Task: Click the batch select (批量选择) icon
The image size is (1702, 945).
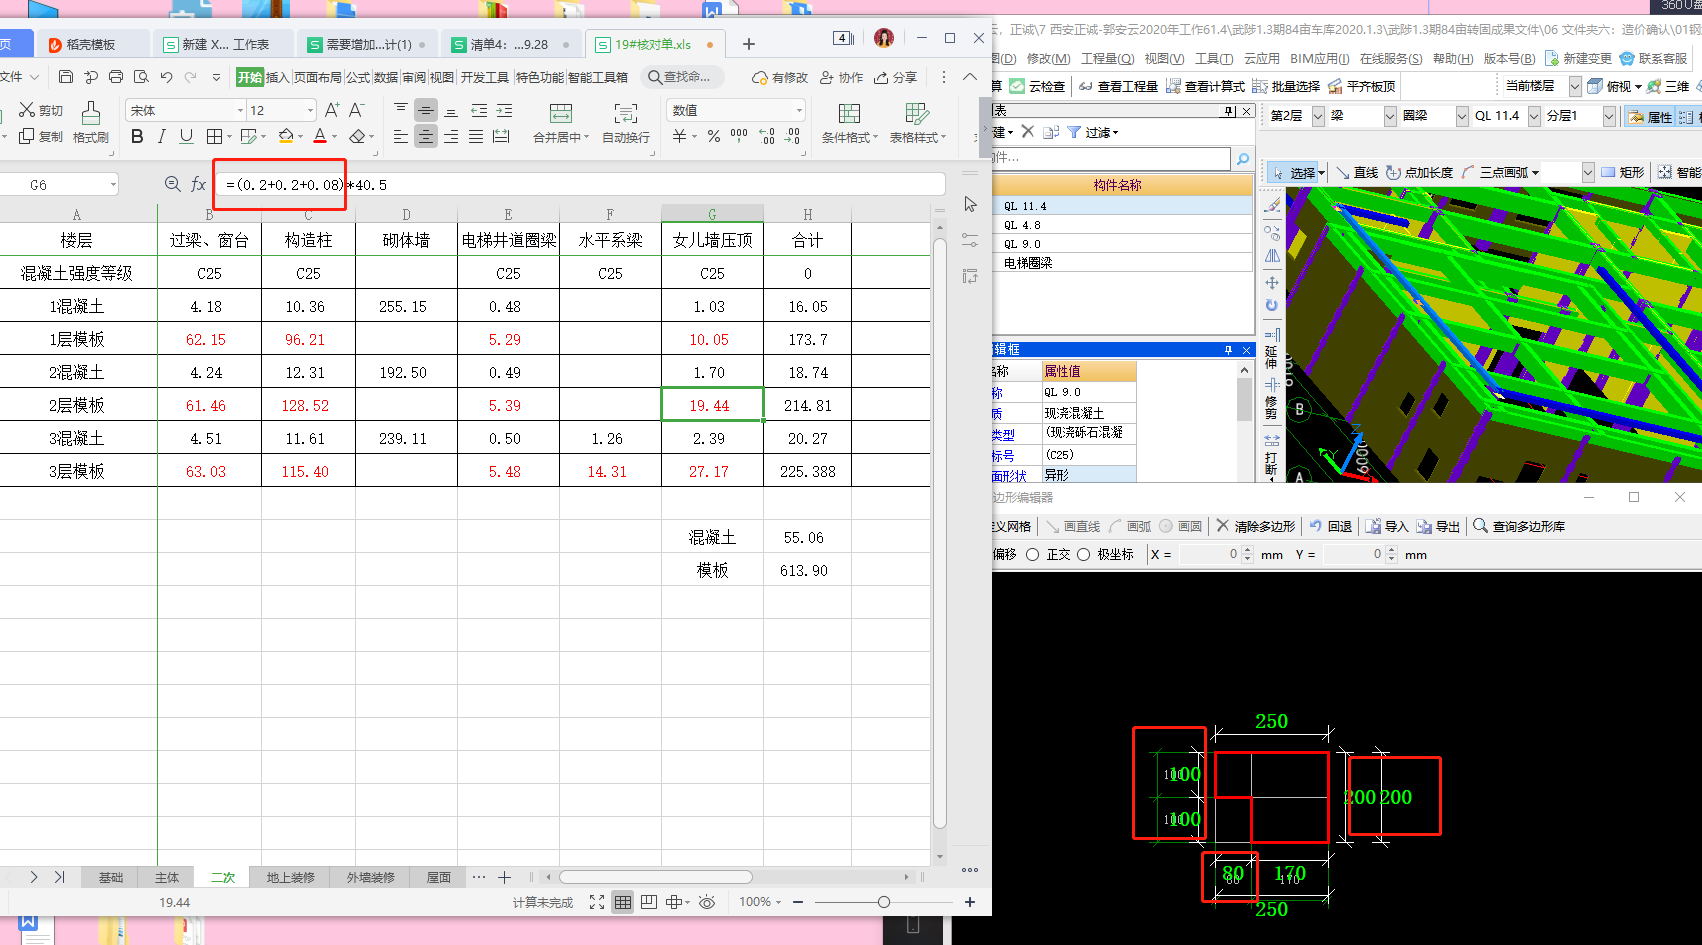Action: click(x=1286, y=86)
